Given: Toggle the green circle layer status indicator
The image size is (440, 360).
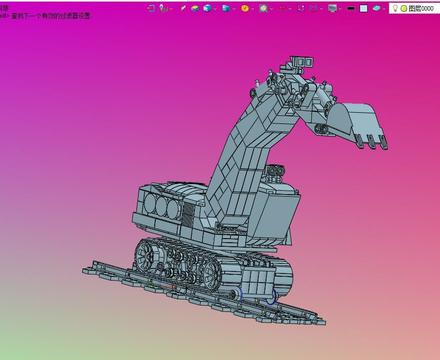Looking at the screenshot, I should pyautogui.click(x=404, y=9).
